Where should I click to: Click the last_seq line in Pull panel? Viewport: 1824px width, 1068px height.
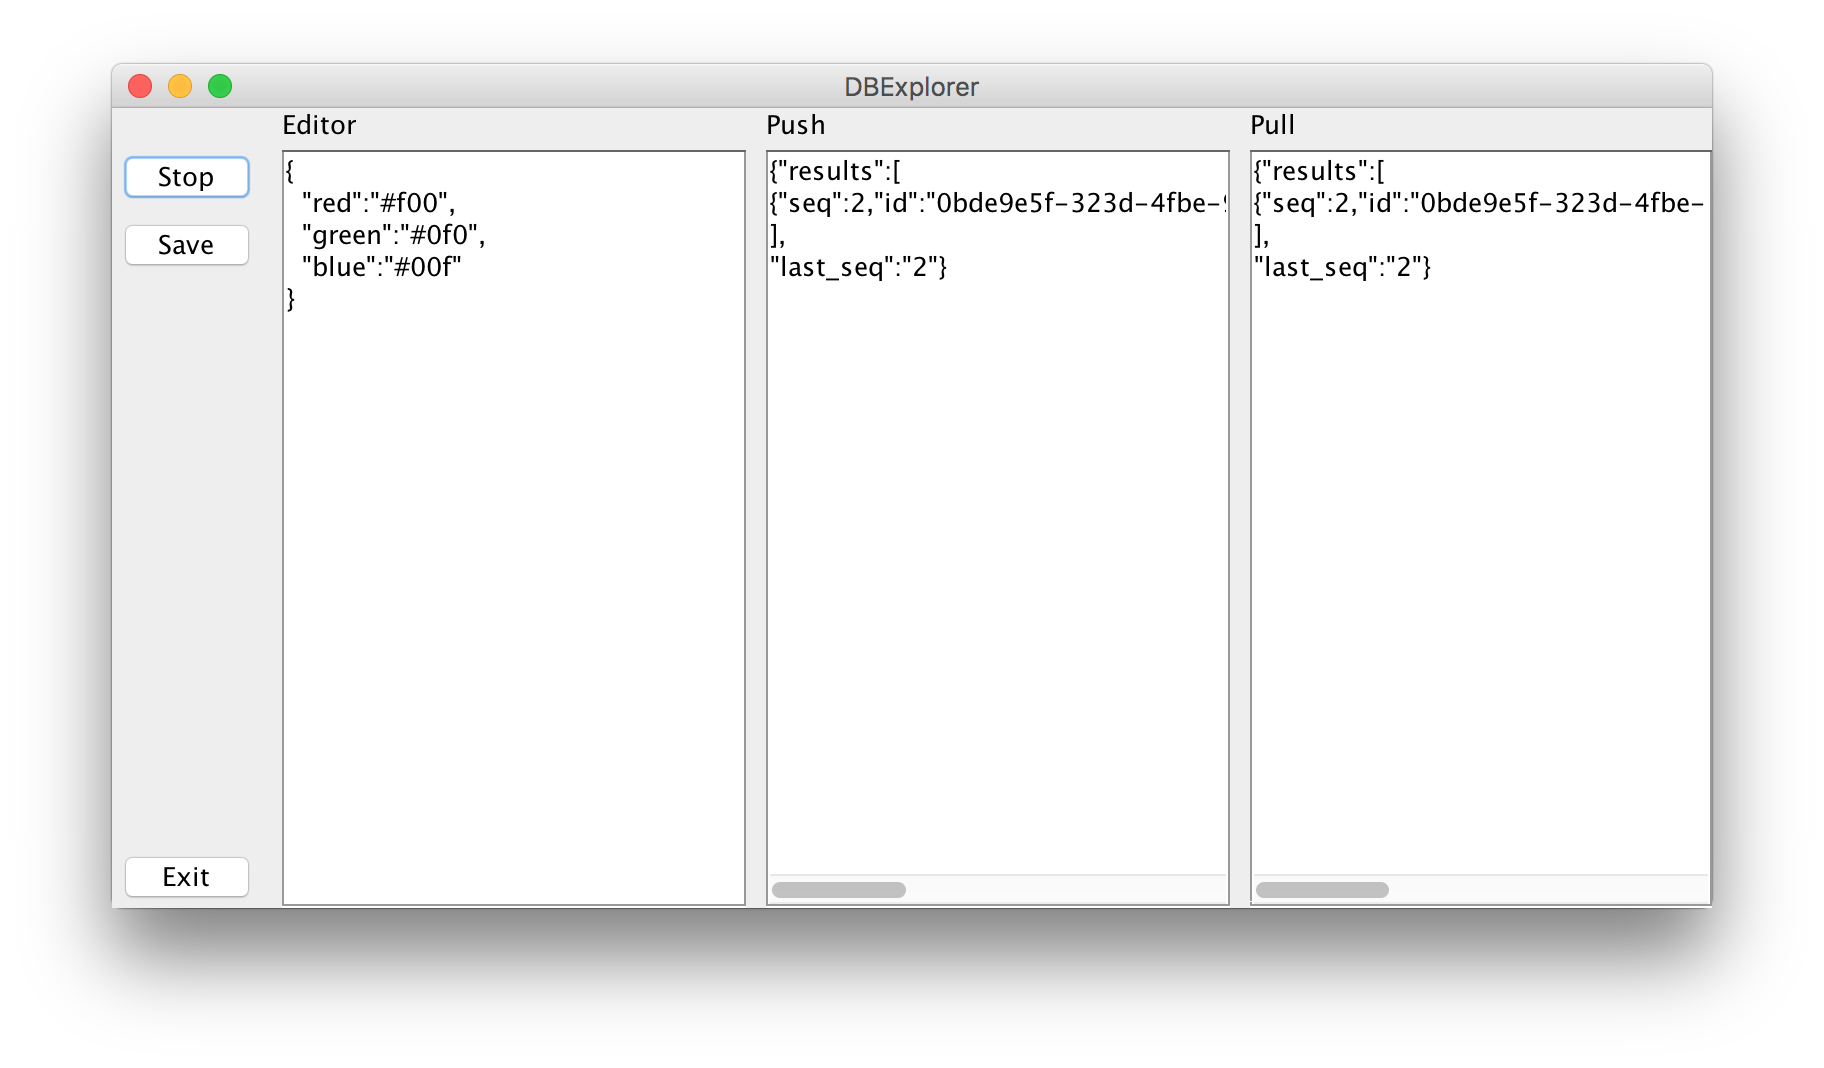[x=1342, y=267]
